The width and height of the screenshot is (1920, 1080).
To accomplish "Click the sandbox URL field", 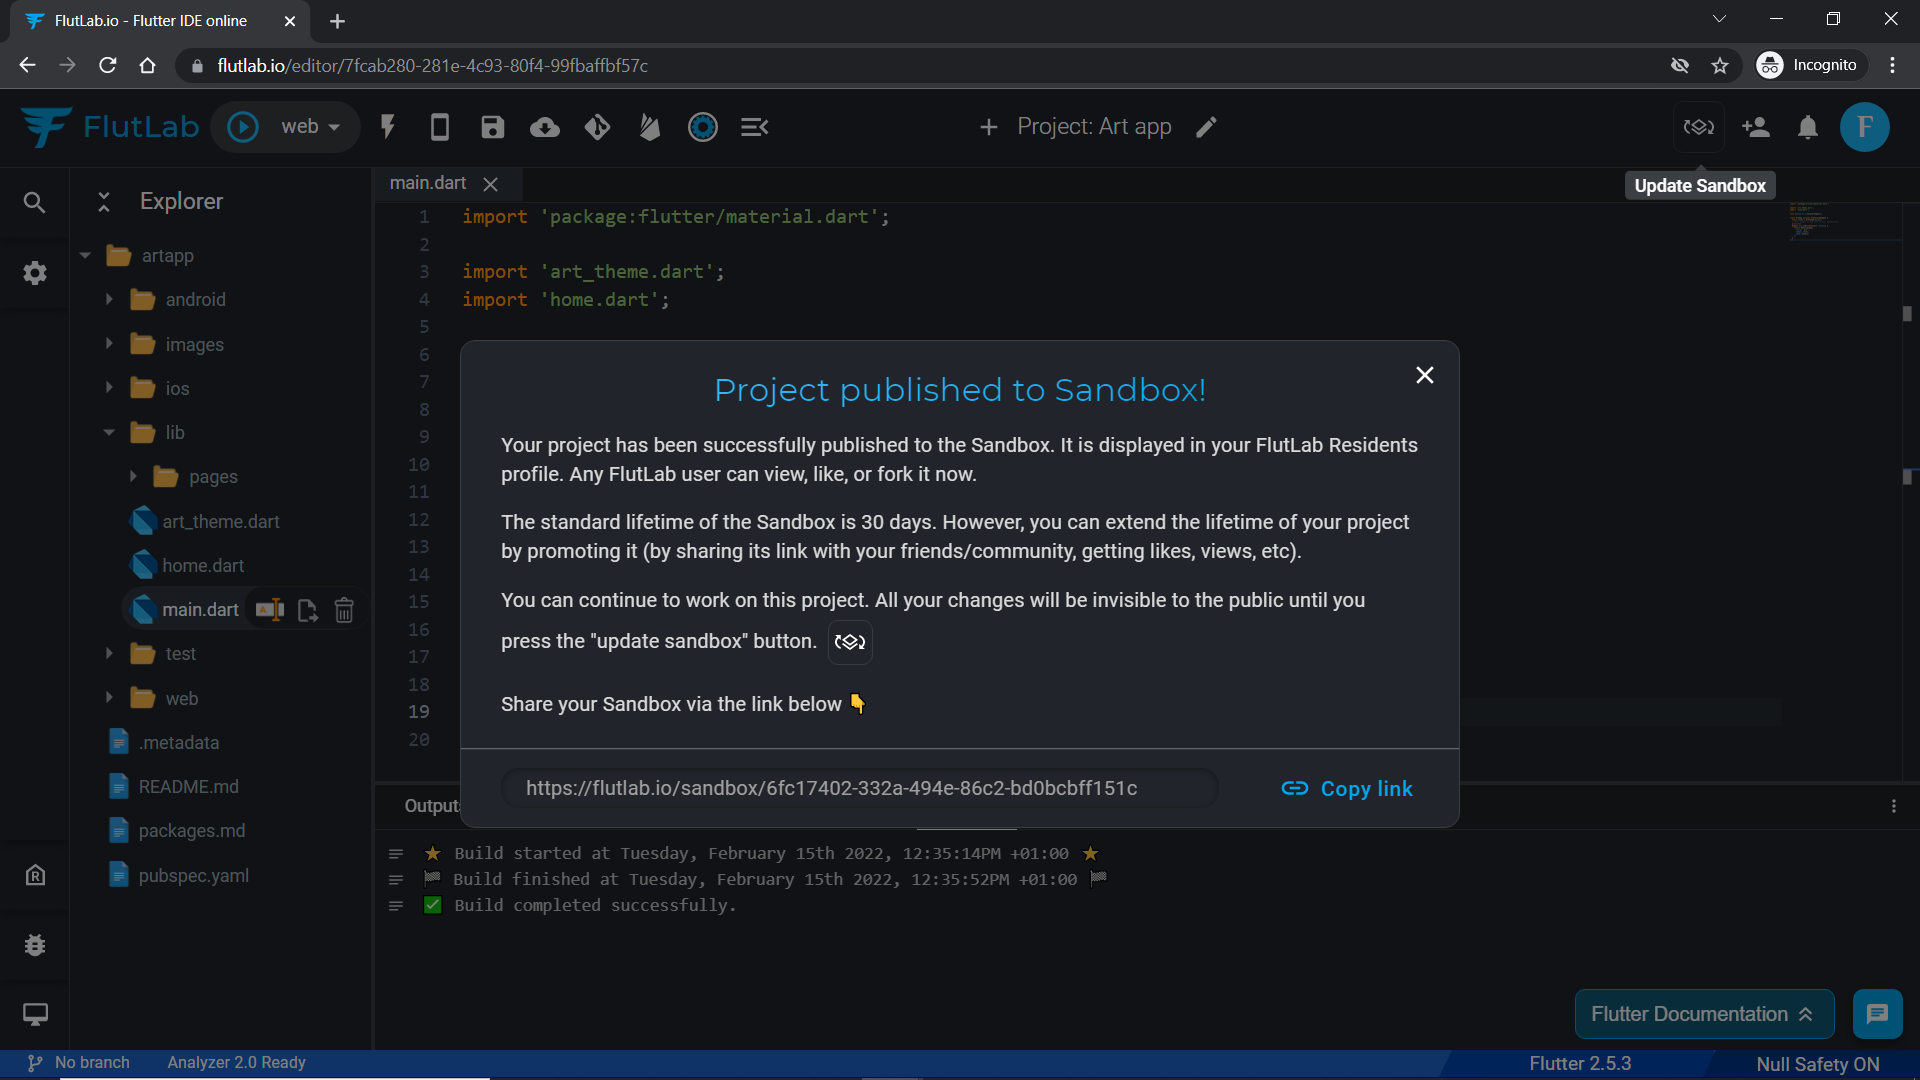I will (859, 788).
